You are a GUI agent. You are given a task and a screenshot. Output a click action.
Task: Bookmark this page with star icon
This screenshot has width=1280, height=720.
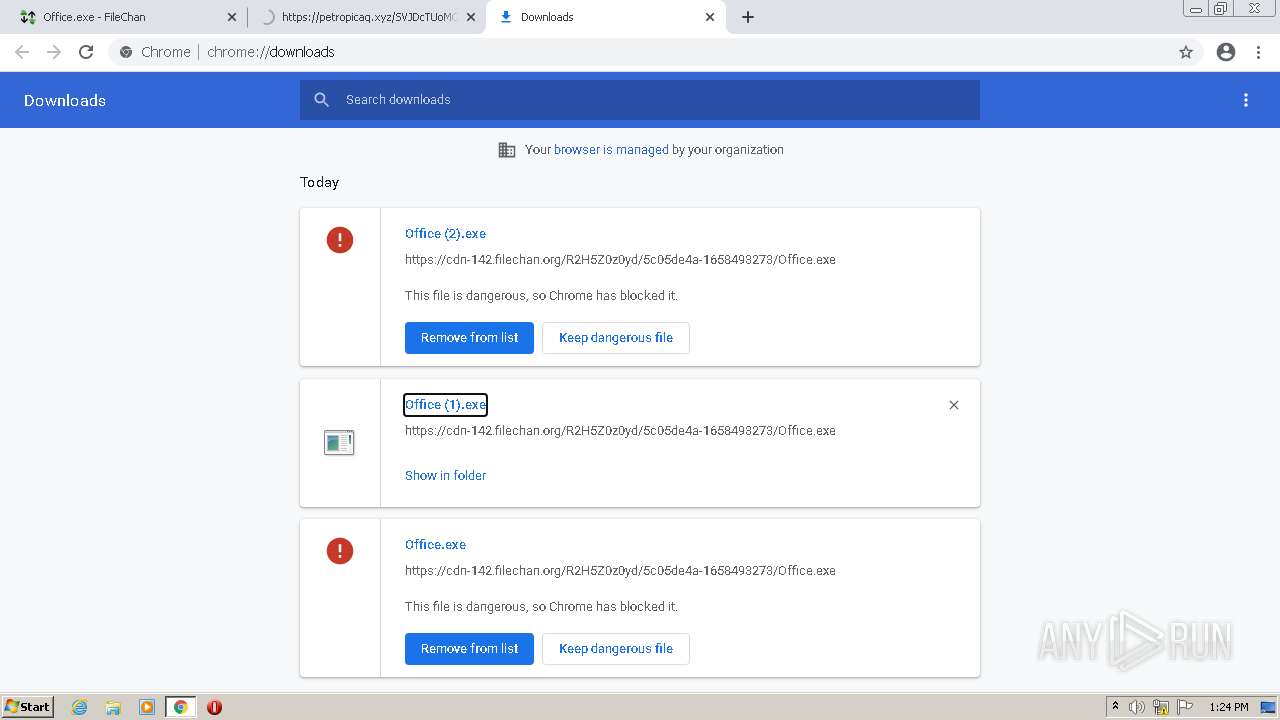coord(1186,52)
